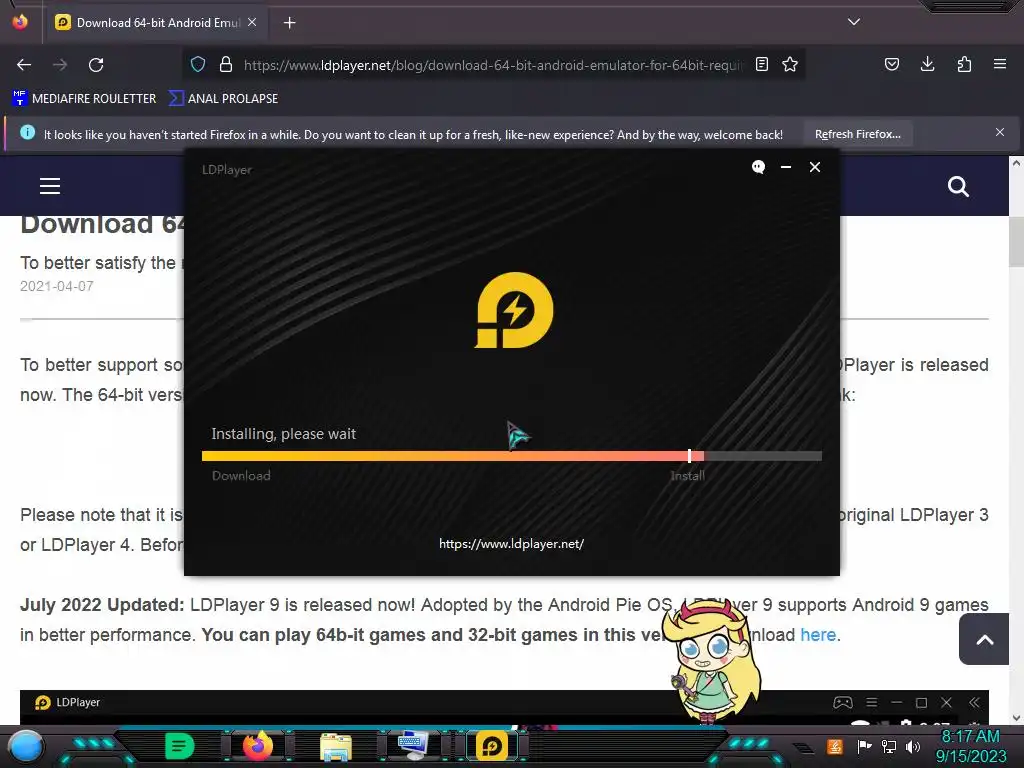Image resolution: width=1024 pixels, height=768 pixels.
Task: Open the Firefox downloads panel
Action: point(927,64)
